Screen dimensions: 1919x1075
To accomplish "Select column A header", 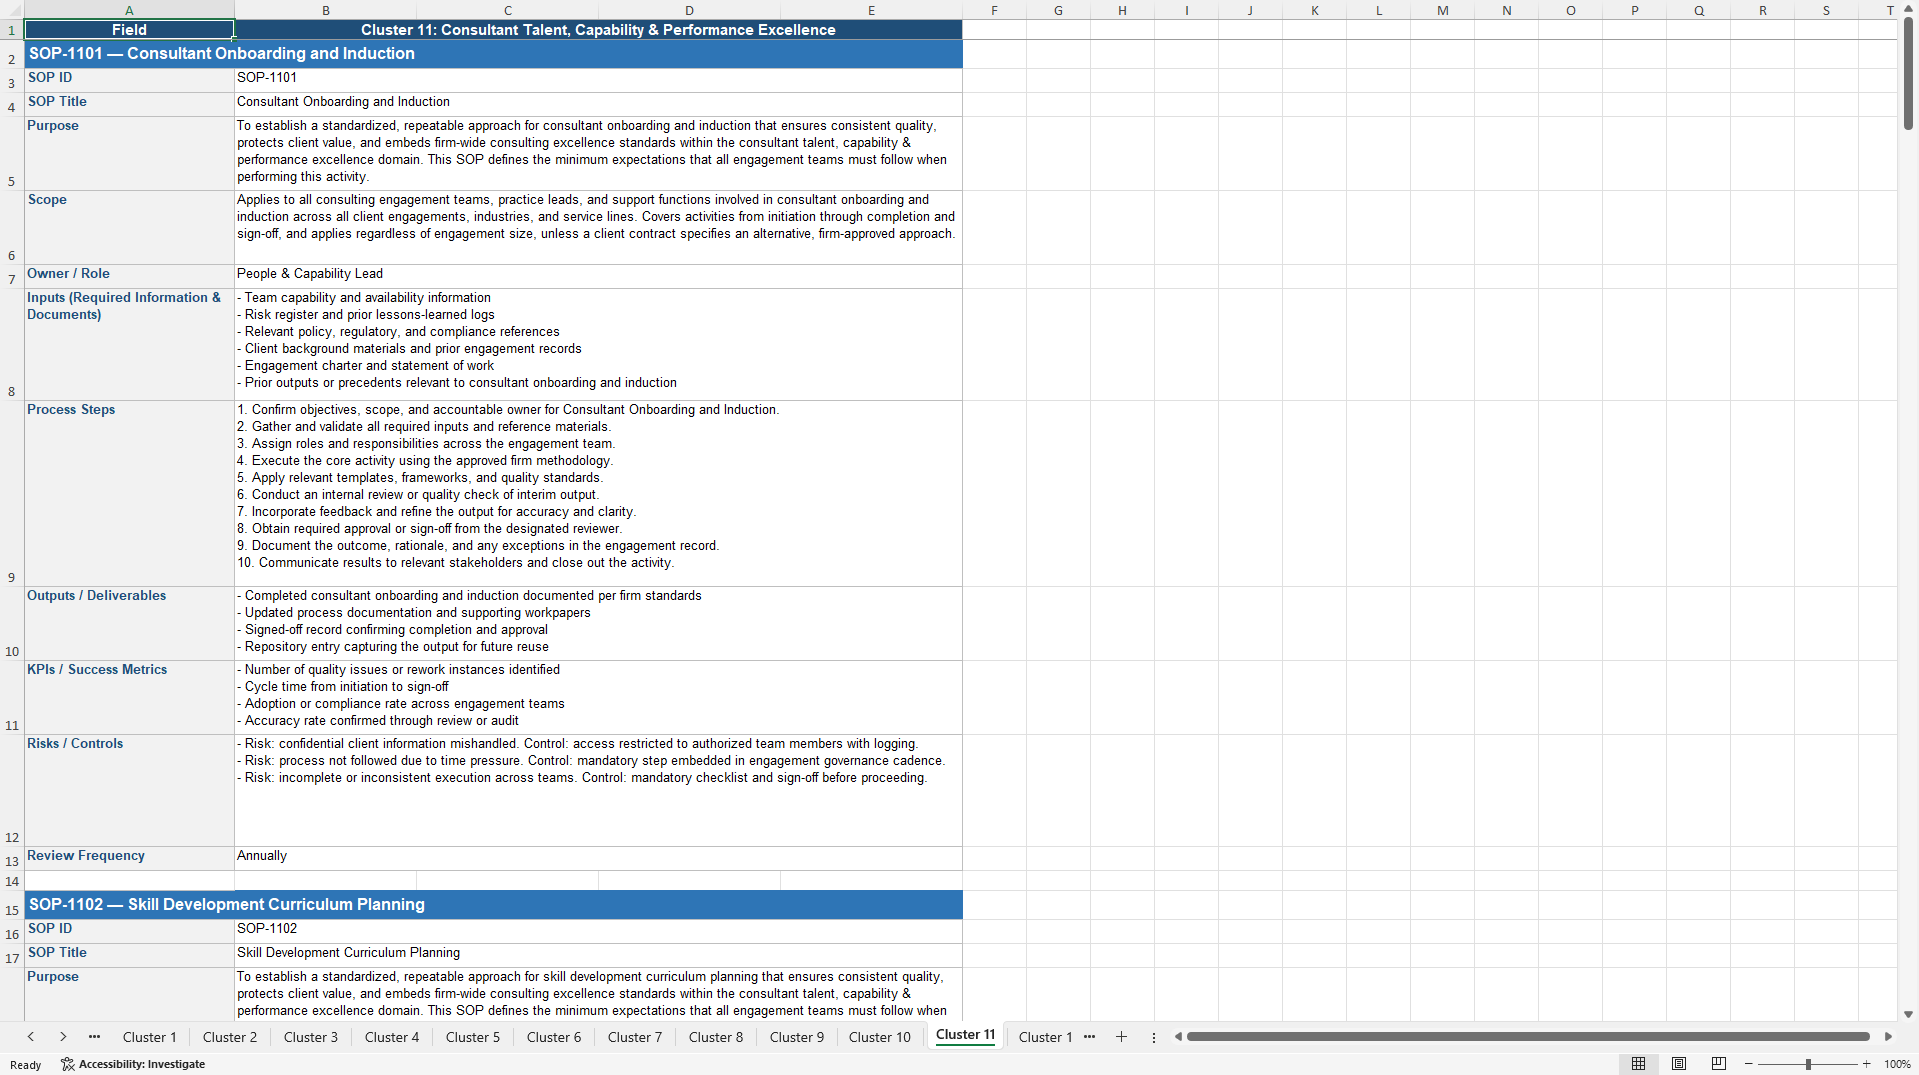I will point(129,10).
